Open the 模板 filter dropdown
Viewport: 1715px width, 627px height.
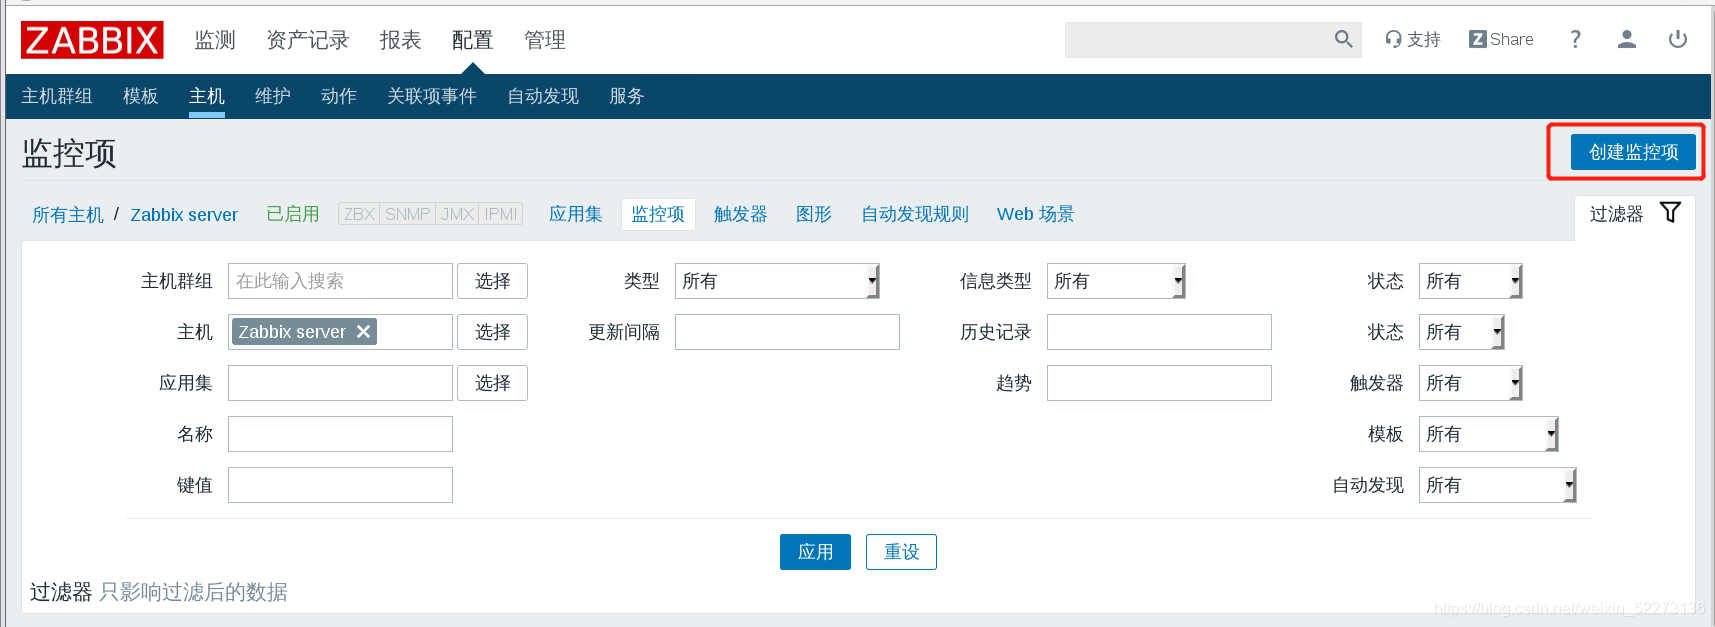click(1488, 434)
